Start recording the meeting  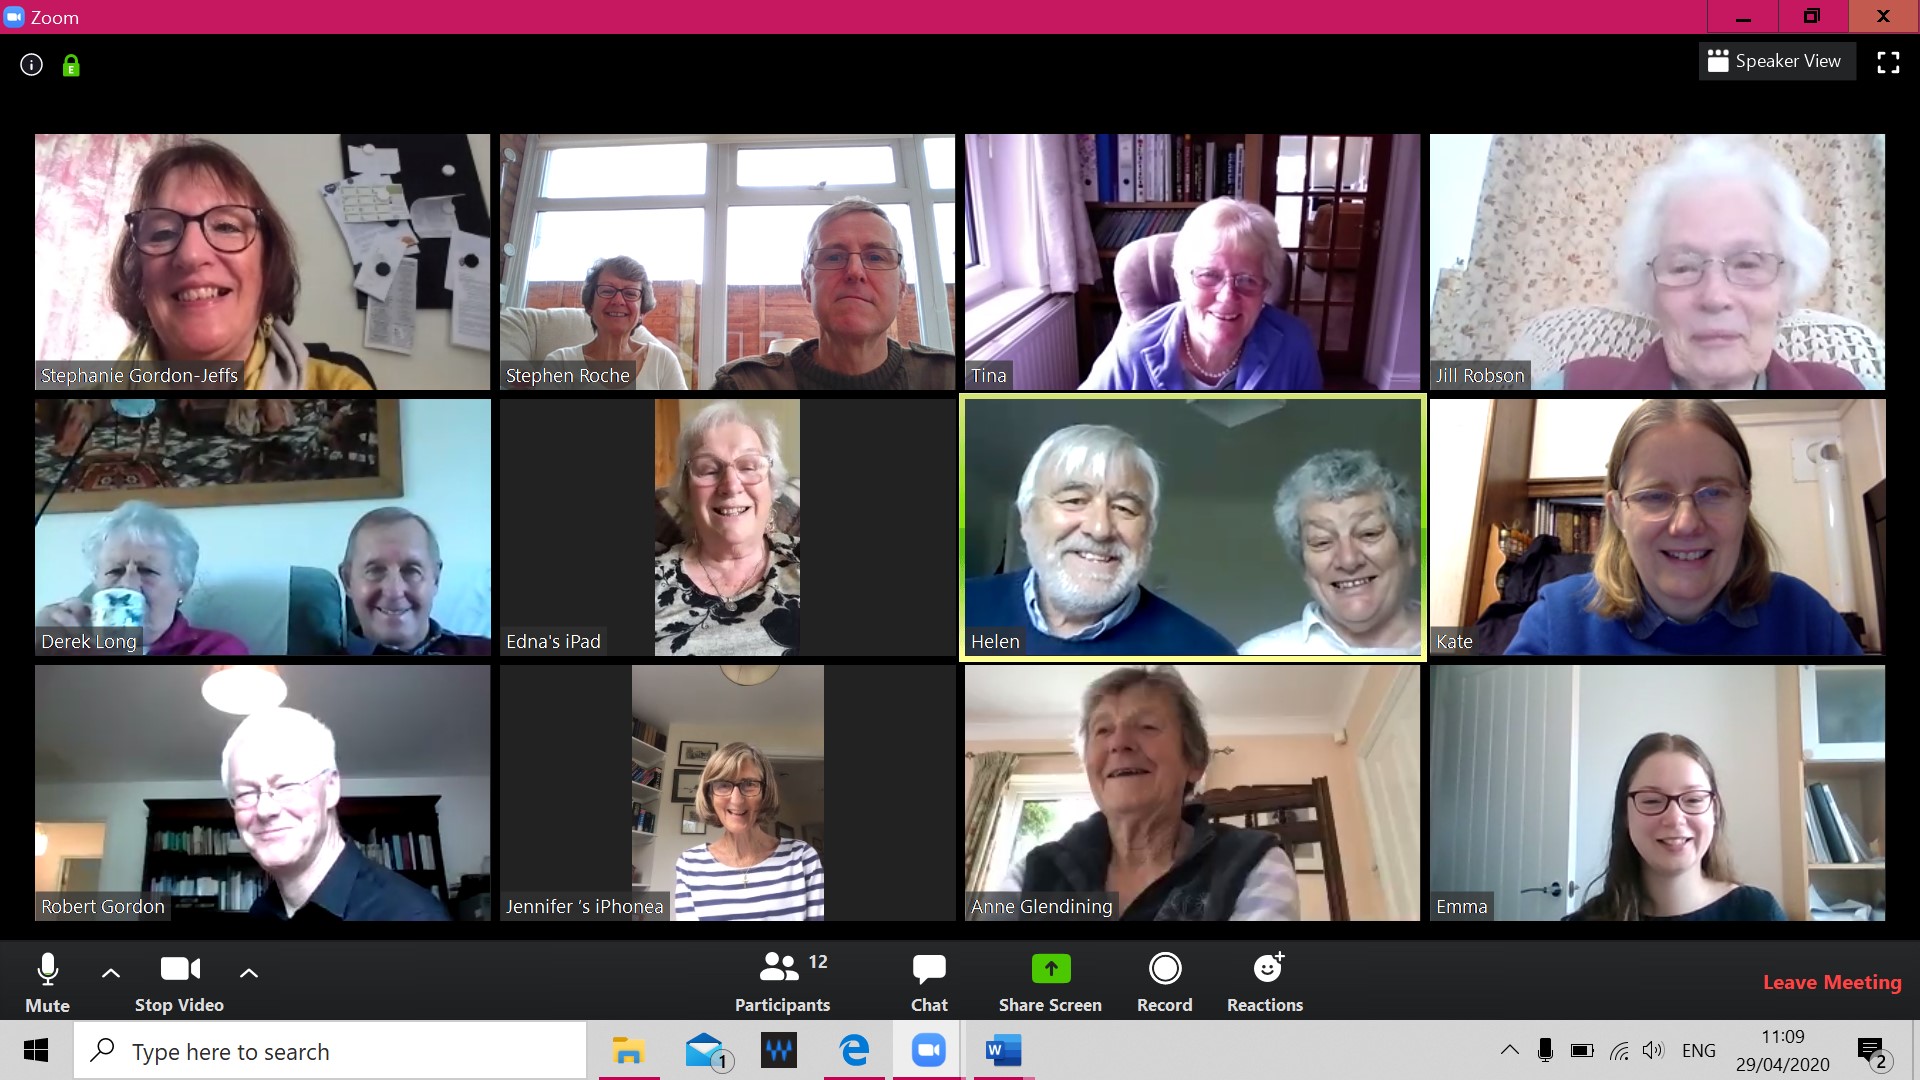tap(1164, 981)
